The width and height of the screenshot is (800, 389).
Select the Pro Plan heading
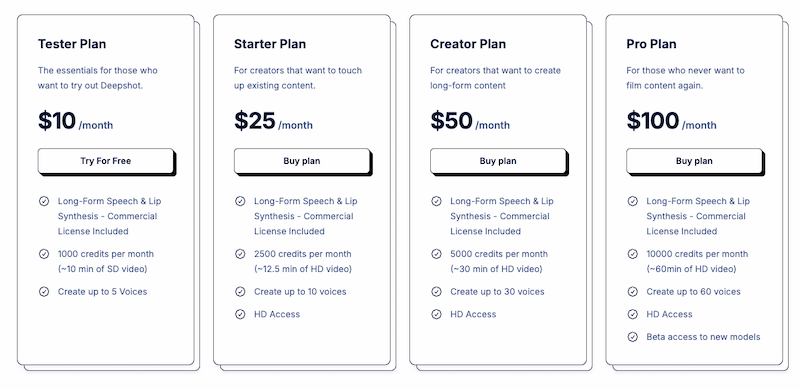pos(652,44)
